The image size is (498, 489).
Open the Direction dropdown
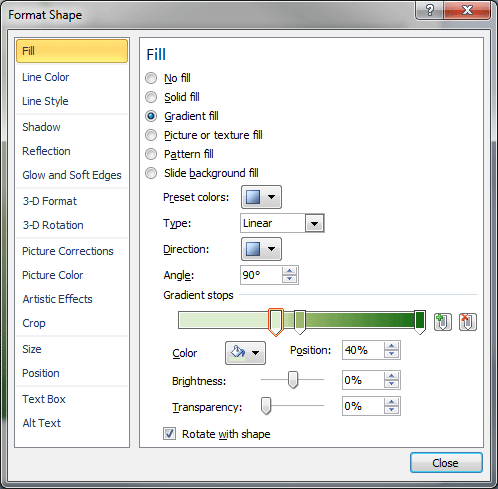[x=261, y=249]
